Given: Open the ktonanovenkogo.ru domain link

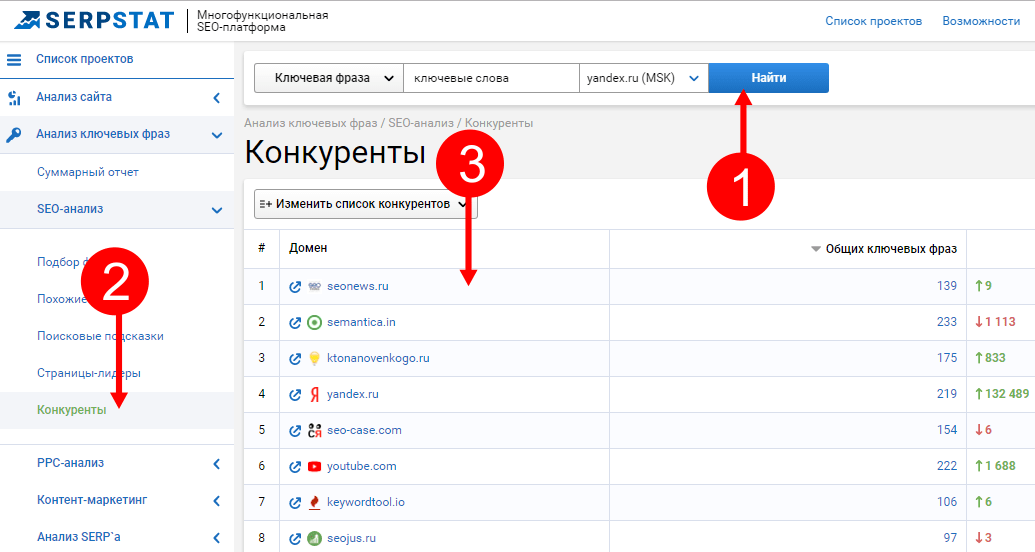Looking at the screenshot, I should point(378,359).
